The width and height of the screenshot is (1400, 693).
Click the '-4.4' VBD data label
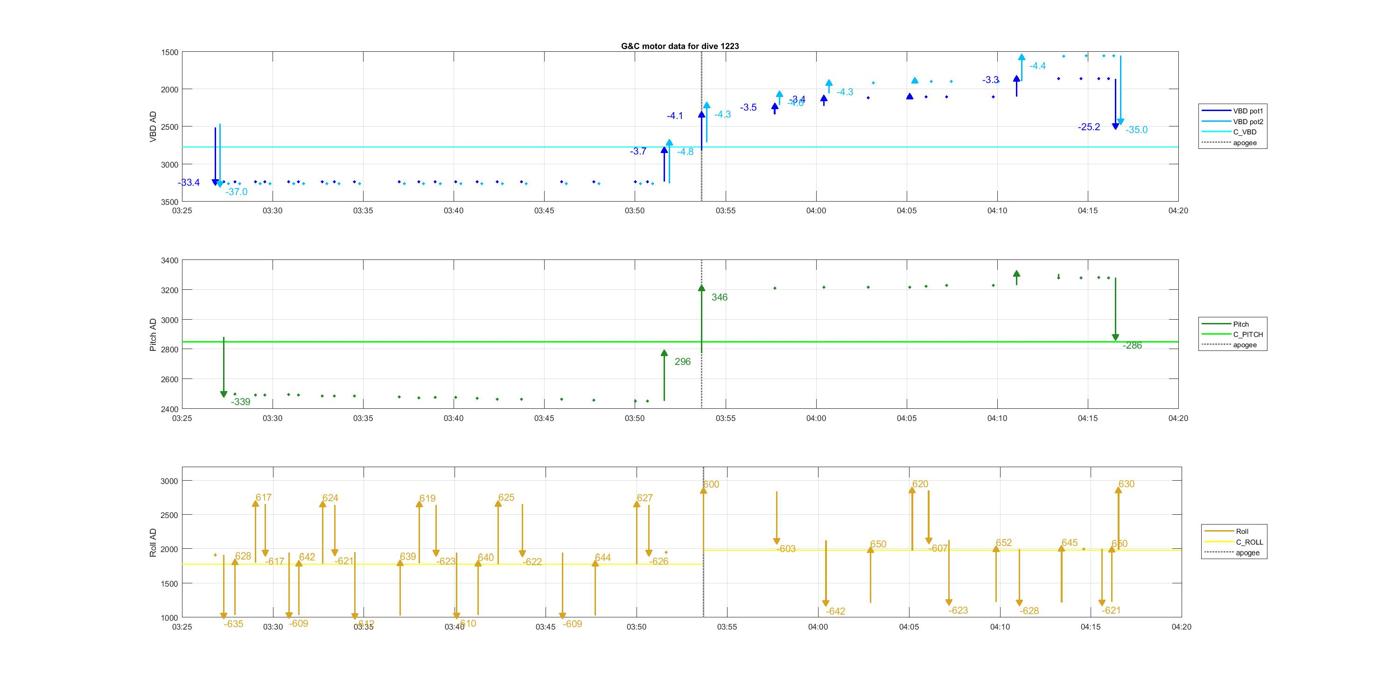(1038, 66)
